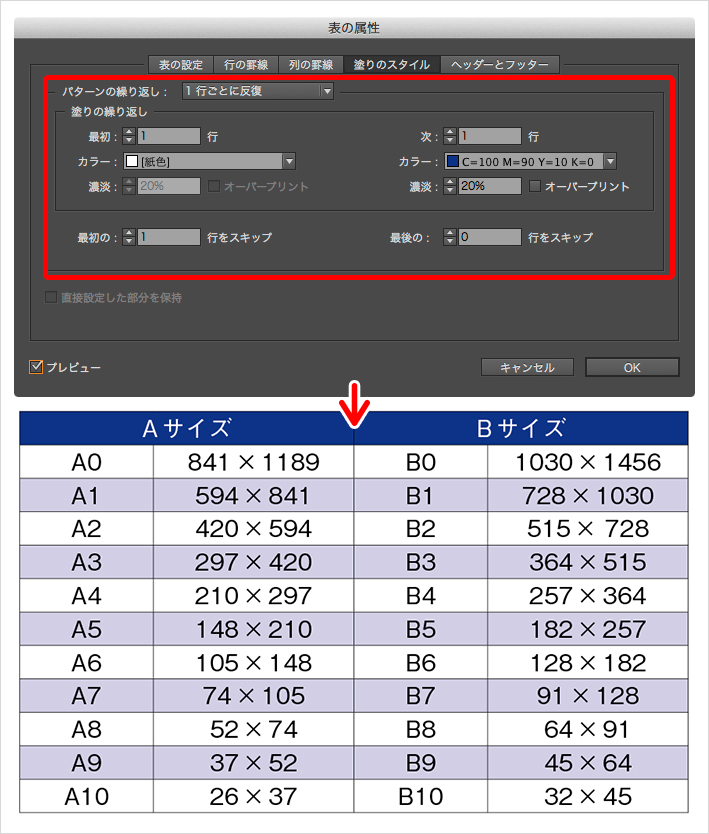Click the Aサイズ header cell

click(x=187, y=428)
